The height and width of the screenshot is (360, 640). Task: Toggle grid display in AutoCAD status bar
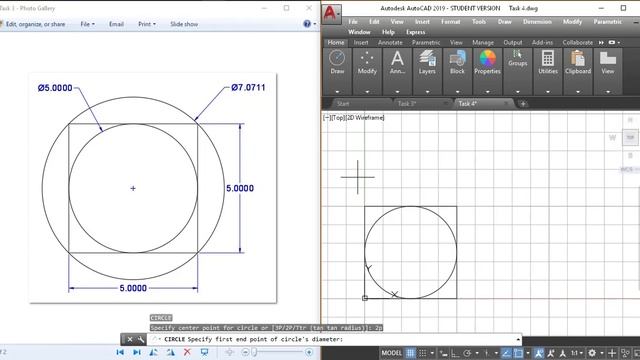point(410,353)
